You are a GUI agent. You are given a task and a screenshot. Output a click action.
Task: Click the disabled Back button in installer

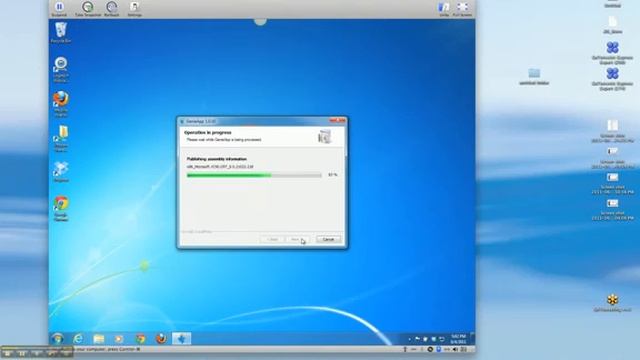[x=273, y=239]
